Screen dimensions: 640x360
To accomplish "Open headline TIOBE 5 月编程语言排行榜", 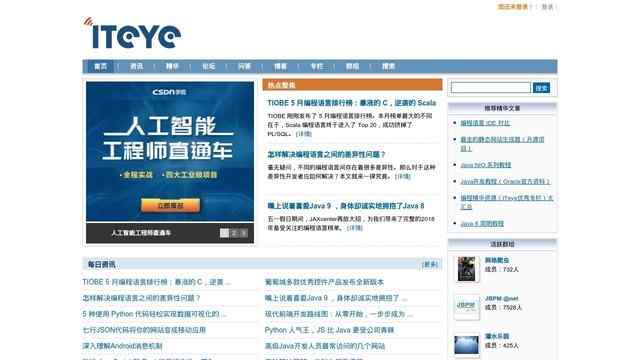I will 351,103.
